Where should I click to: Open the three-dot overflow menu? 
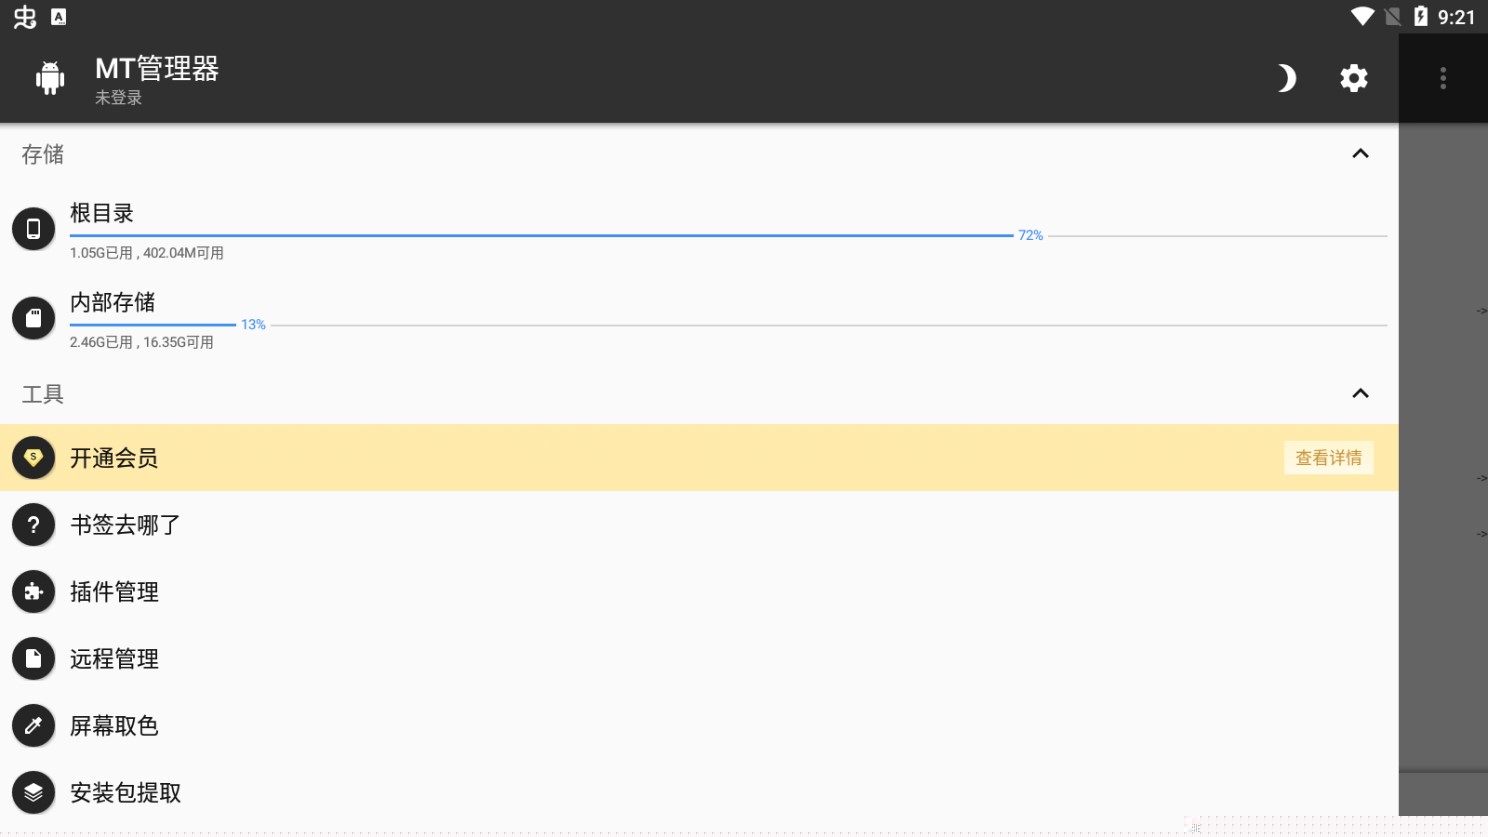point(1442,78)
